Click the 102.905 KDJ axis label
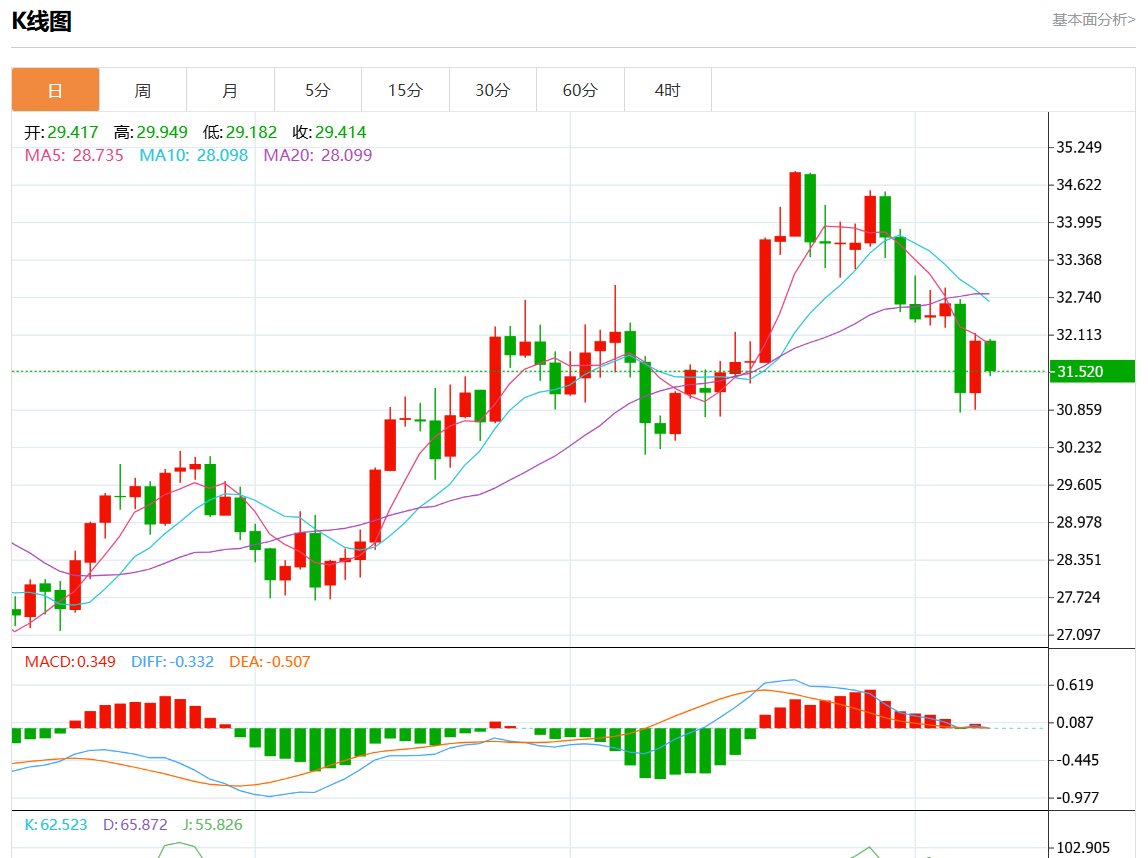 coord(1083,848)
